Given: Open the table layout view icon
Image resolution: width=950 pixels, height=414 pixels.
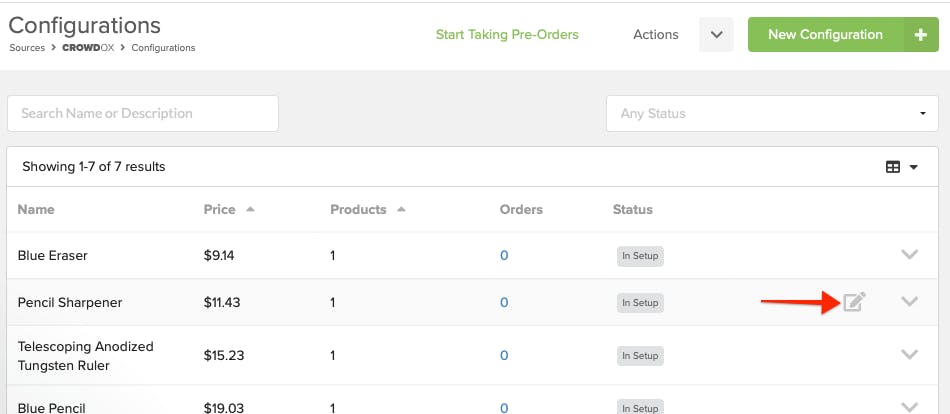Looking at the screenshot, I should pos(892,167).
